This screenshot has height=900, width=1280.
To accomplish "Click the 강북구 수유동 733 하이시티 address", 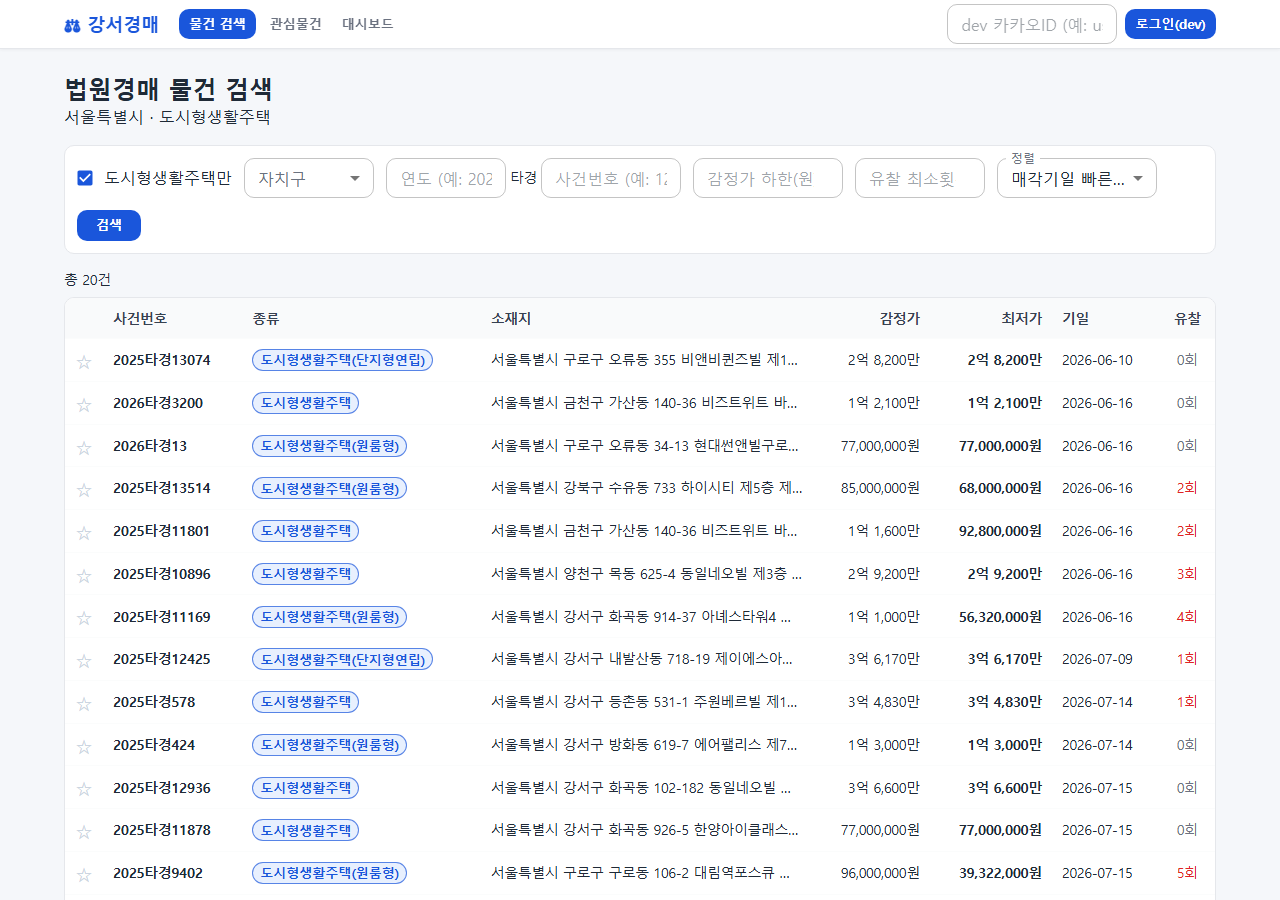I will pyautogui.click(x=647, y=488).
